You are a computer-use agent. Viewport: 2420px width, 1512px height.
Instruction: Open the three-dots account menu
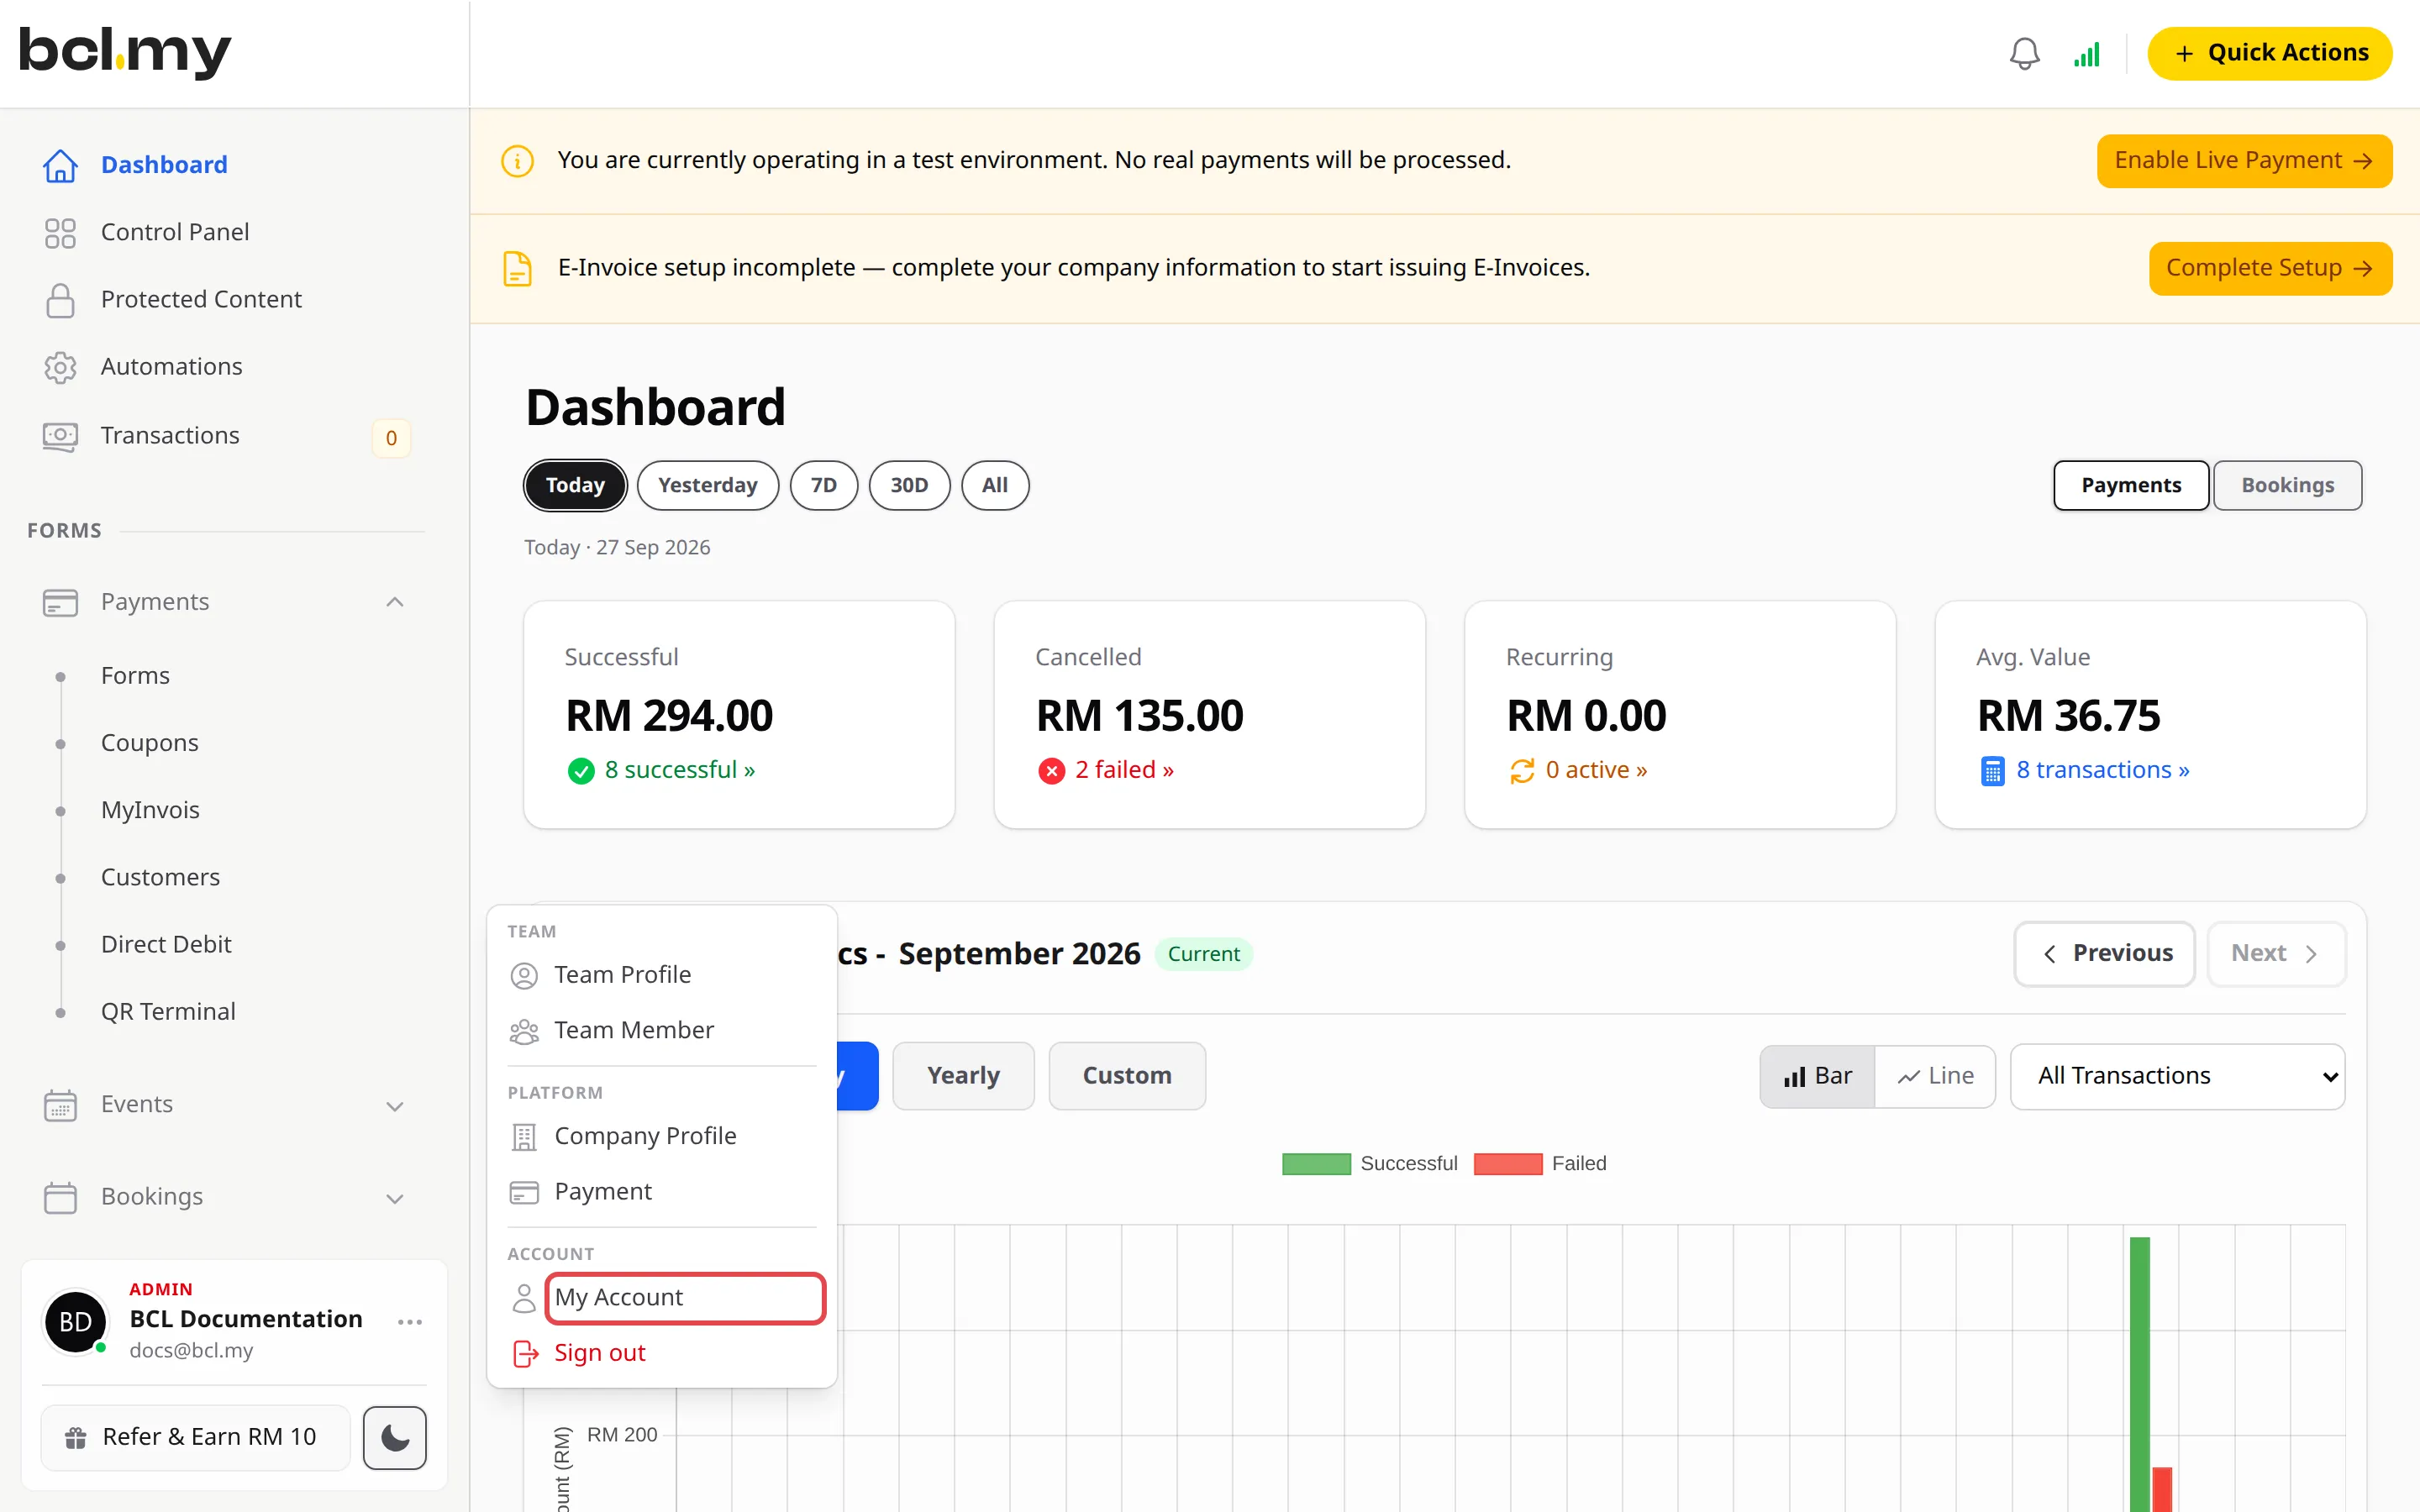click(410, 1321)
